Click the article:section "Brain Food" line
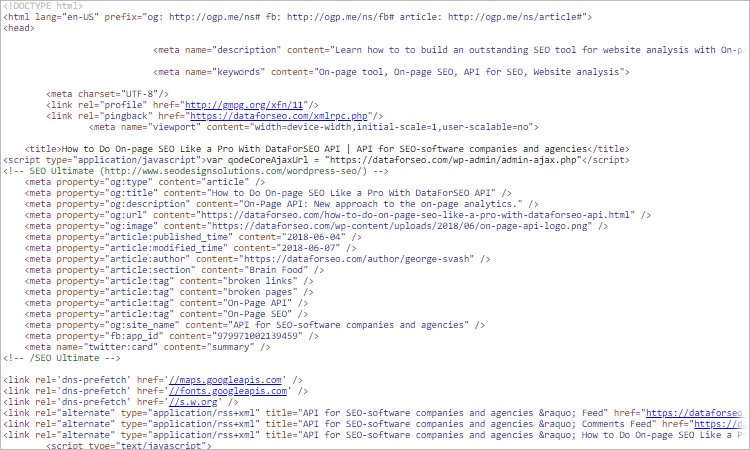The width and height of the screenshot is (750, 450). coord(175,270)
